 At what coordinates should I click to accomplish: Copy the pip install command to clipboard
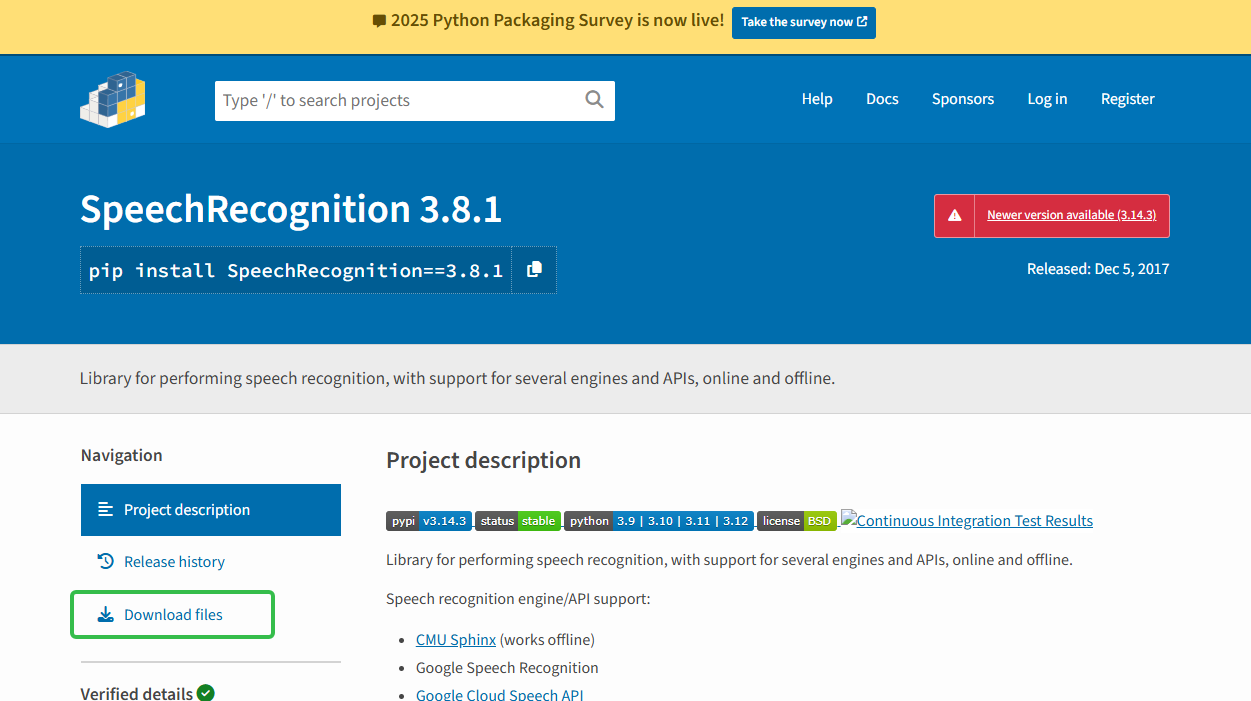click(533, 269)
